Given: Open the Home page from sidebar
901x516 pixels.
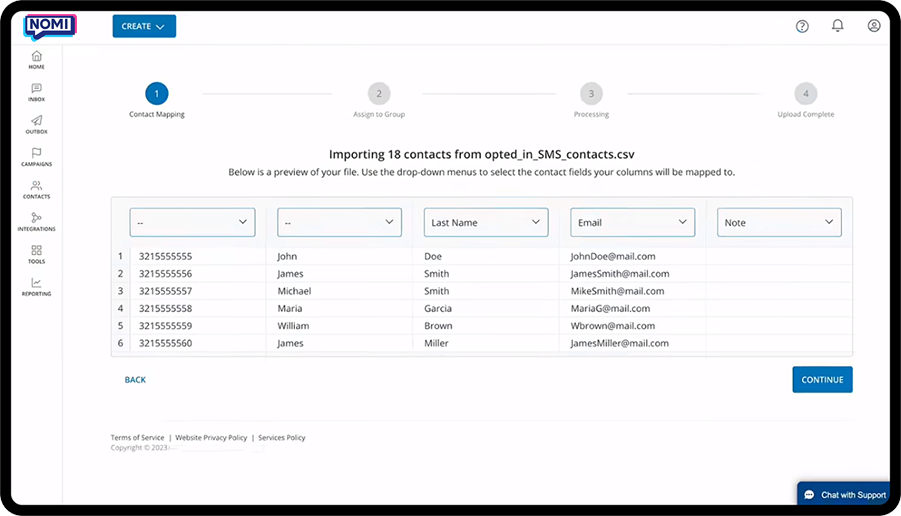Looking at the screenshot, I should click(x=37, y=59).
